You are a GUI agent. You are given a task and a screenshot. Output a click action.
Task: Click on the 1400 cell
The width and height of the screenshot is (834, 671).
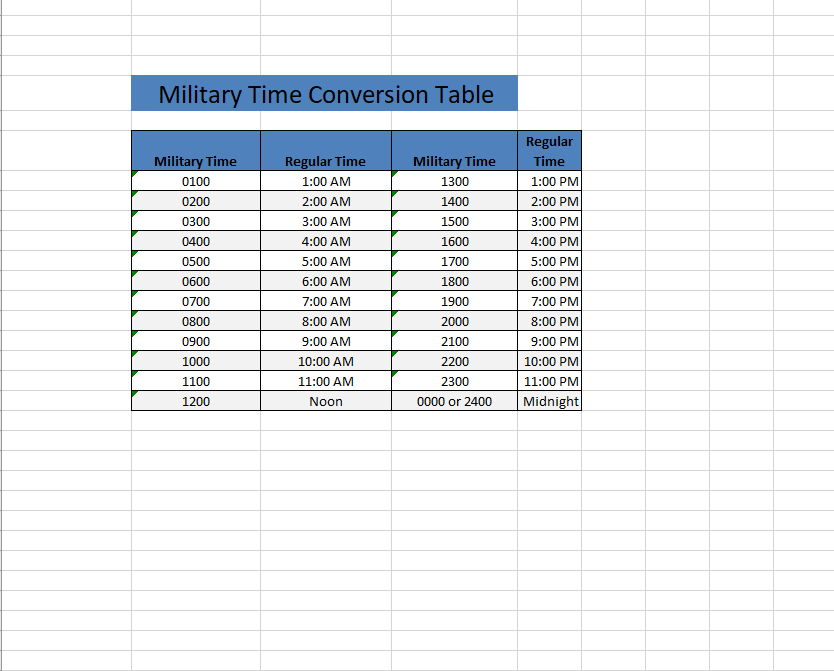[454, 202]
